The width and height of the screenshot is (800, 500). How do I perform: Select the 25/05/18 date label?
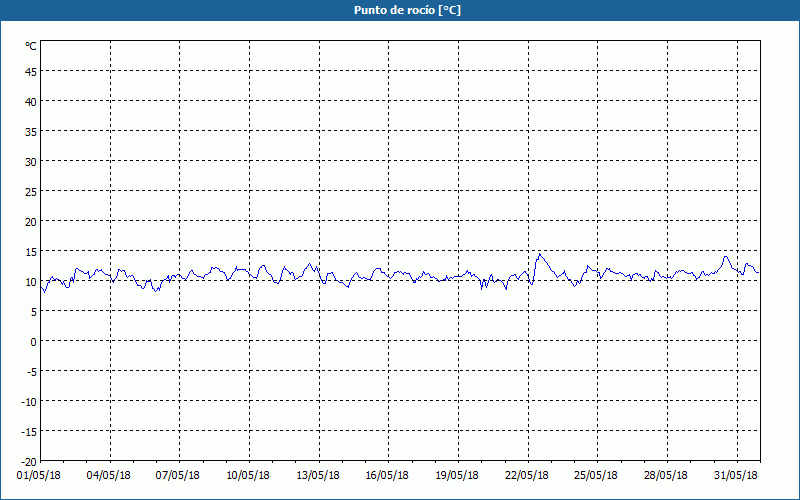[x=598, y=474]
